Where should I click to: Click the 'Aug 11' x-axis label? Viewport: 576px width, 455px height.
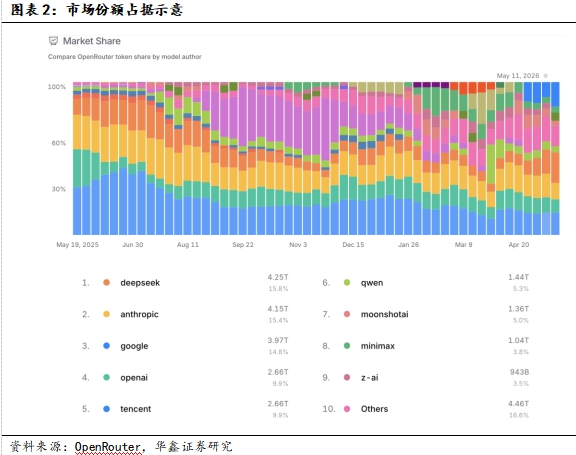(x=188, y=245)
